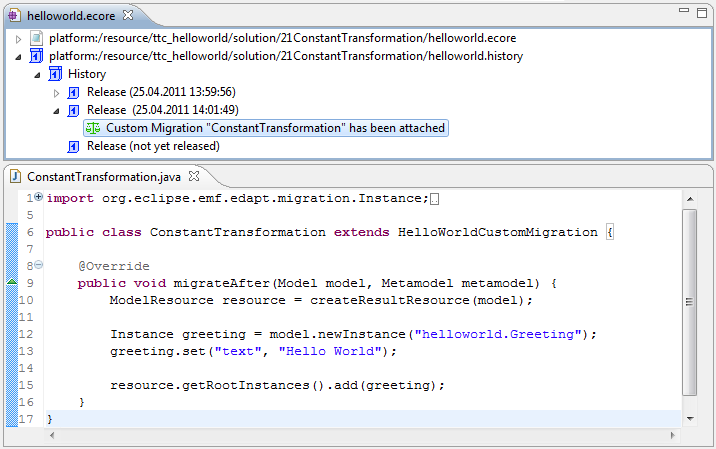Click the override marker on line 9
716x449 pixels.
(12, 282)
